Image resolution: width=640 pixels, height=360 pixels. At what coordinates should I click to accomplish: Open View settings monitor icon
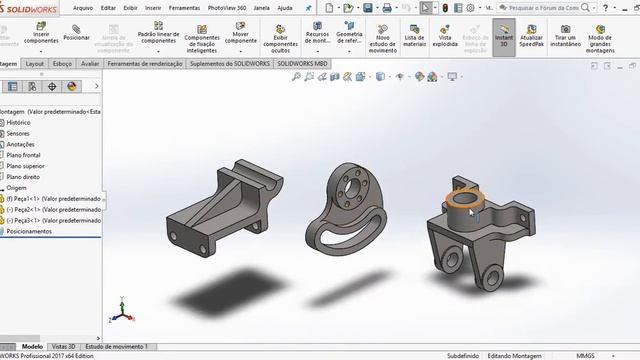click(x=452, y=76)
